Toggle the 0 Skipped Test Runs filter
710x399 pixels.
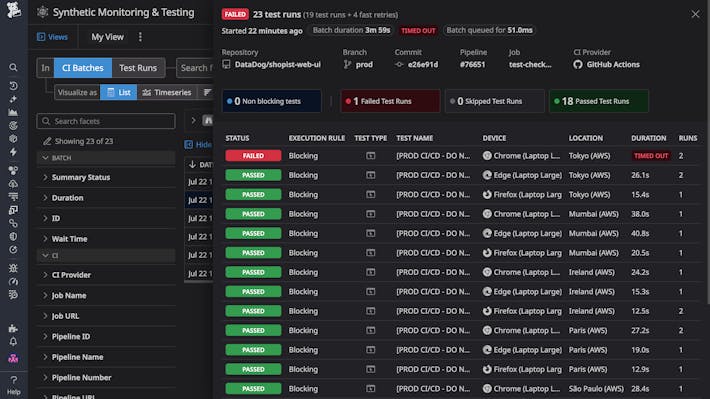[494, 101]
